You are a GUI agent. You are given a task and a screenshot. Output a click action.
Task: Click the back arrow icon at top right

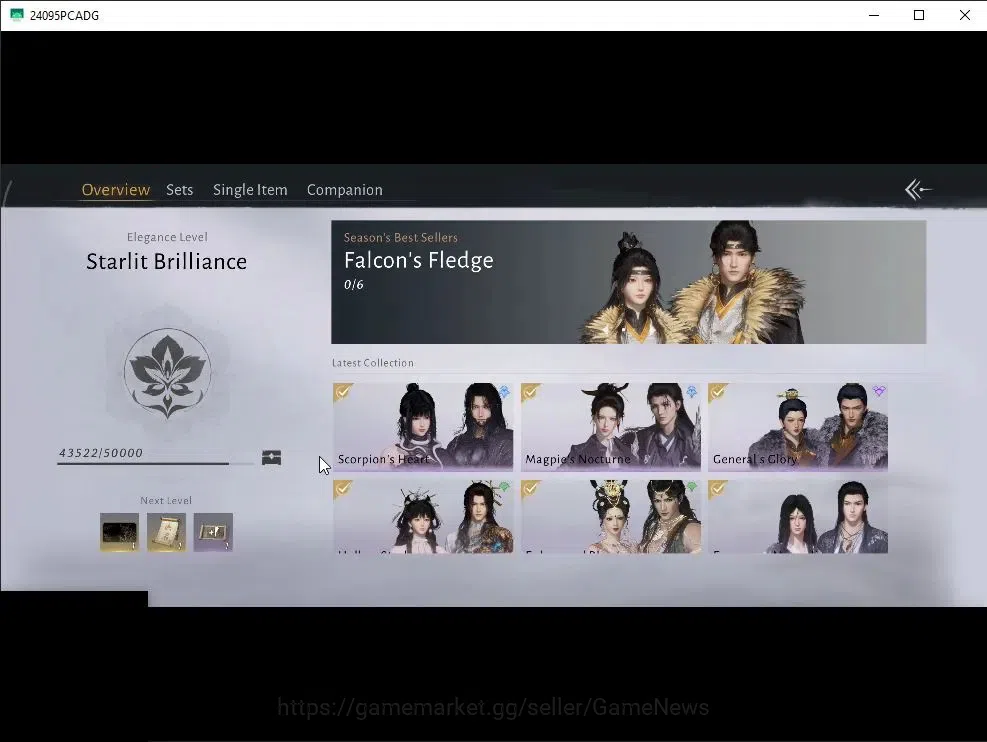click(x=918, y=189)
